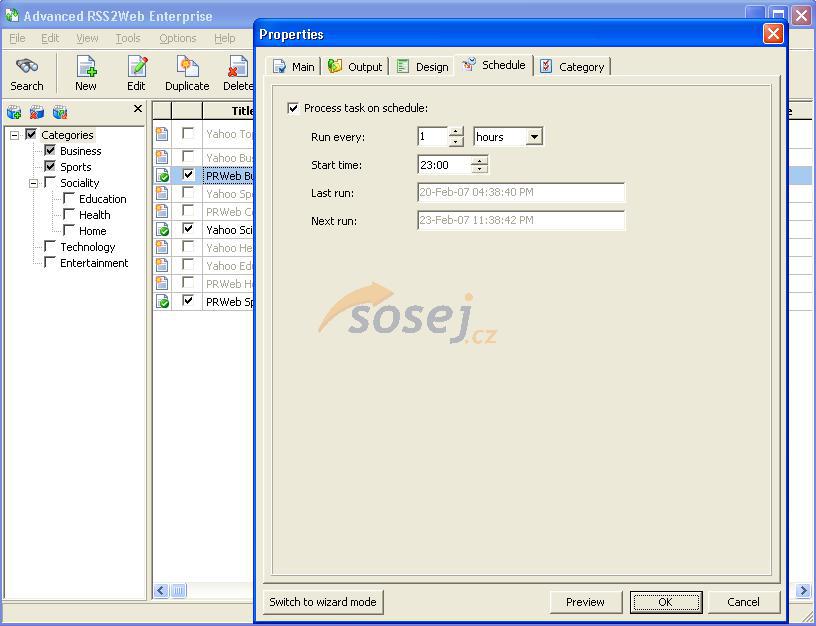Increase the Run every value

pyautogui.click(x=456, y=132)
